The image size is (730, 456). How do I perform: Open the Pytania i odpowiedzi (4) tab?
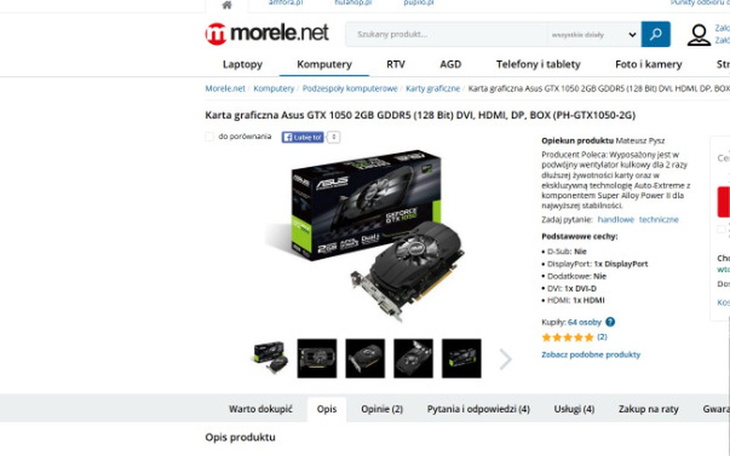click(478, 409)
